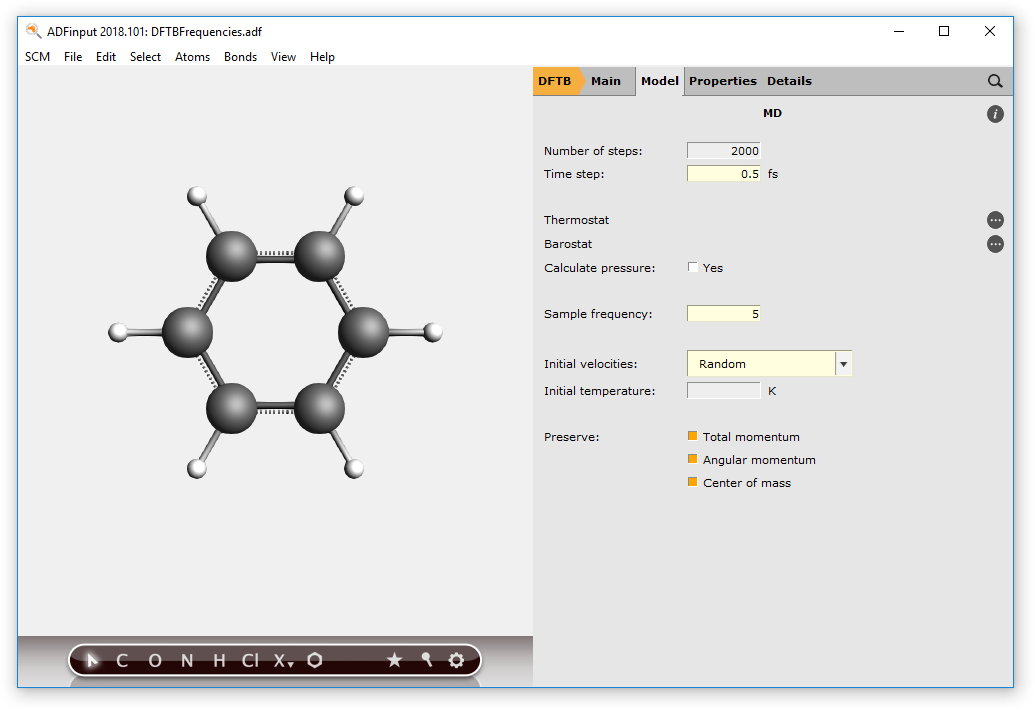This screenshot has width=1035, height=710.
Task: Click the search magnifier in panel bar
Action: click(x=994, y=81)
